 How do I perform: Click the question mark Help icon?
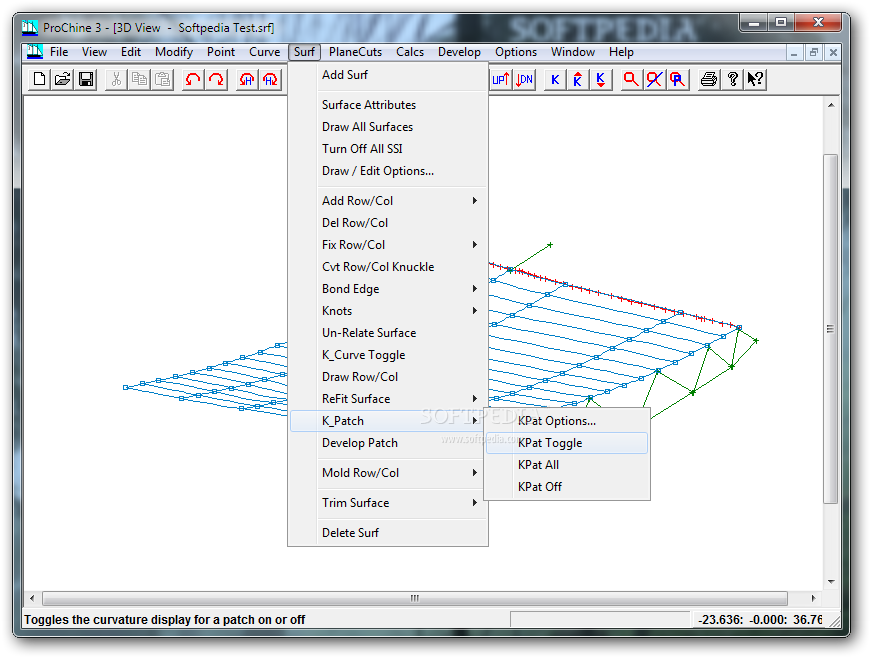click(733, 79)
